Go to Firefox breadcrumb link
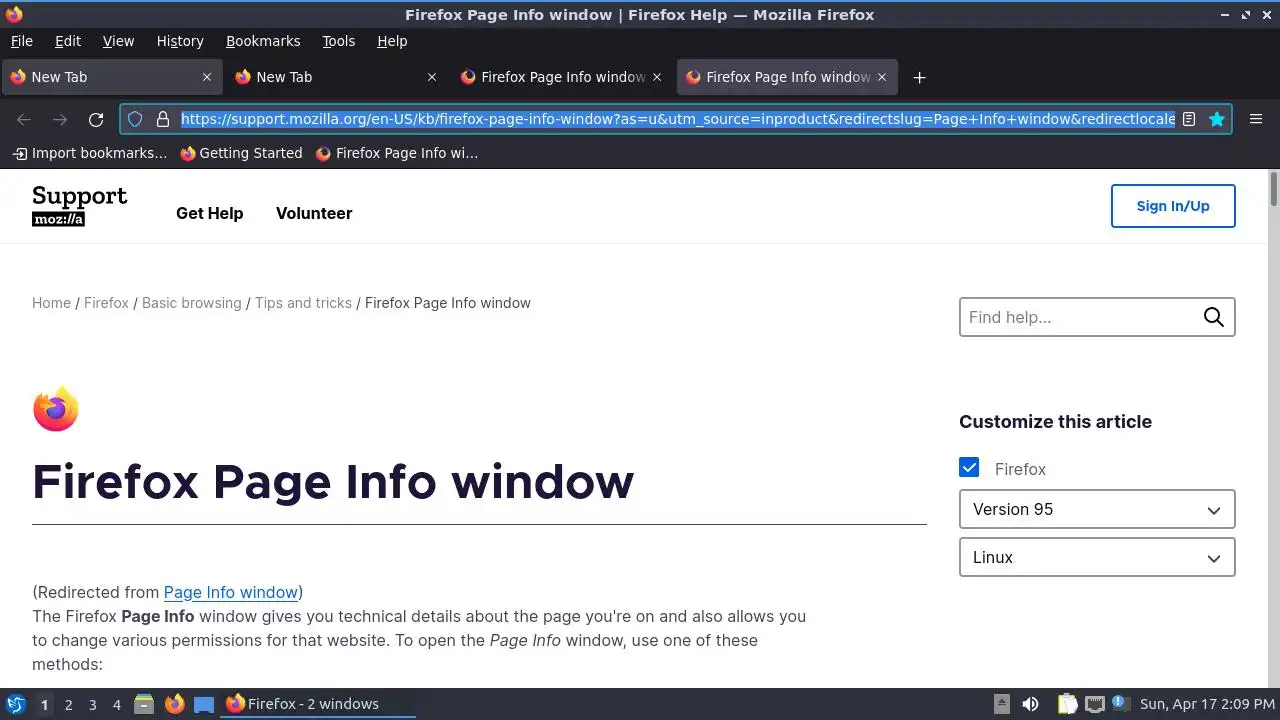The image size is (1280, 720). coord(106,303)
